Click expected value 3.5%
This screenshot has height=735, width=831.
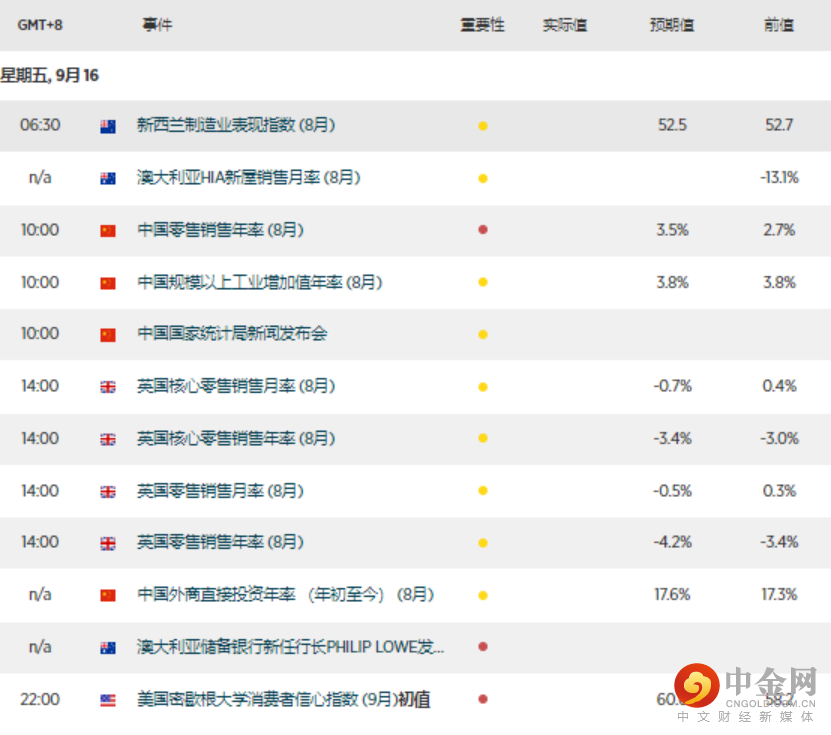coord(672,230)
